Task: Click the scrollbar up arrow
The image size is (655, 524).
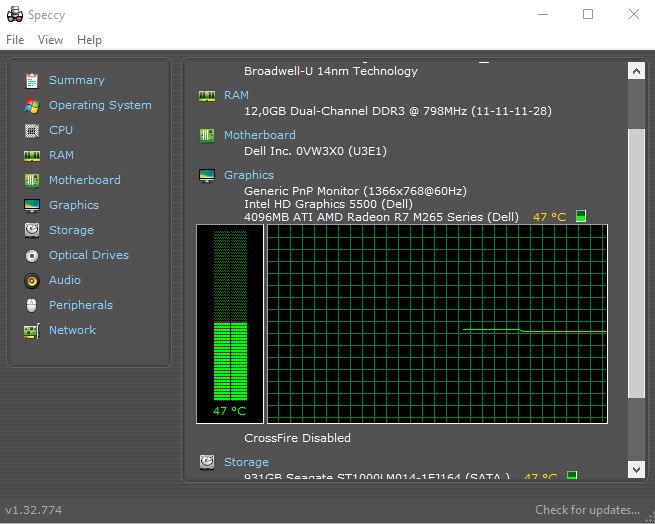Action: tap(636, 71)
